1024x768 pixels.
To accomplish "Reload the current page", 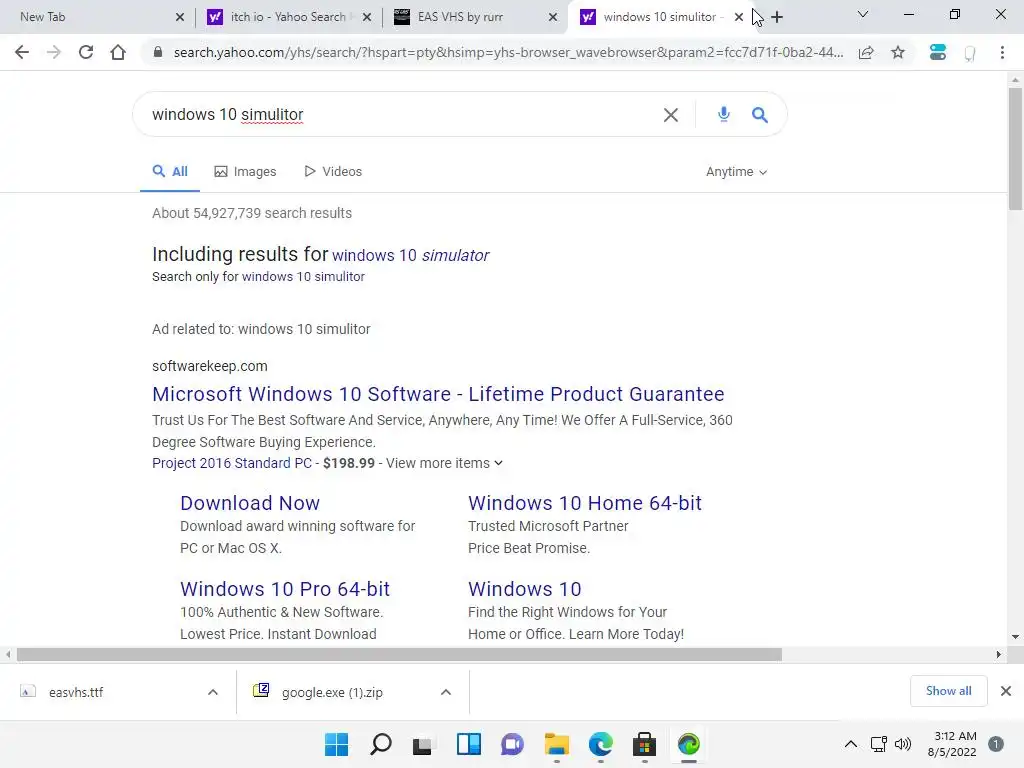I will 86,52.
